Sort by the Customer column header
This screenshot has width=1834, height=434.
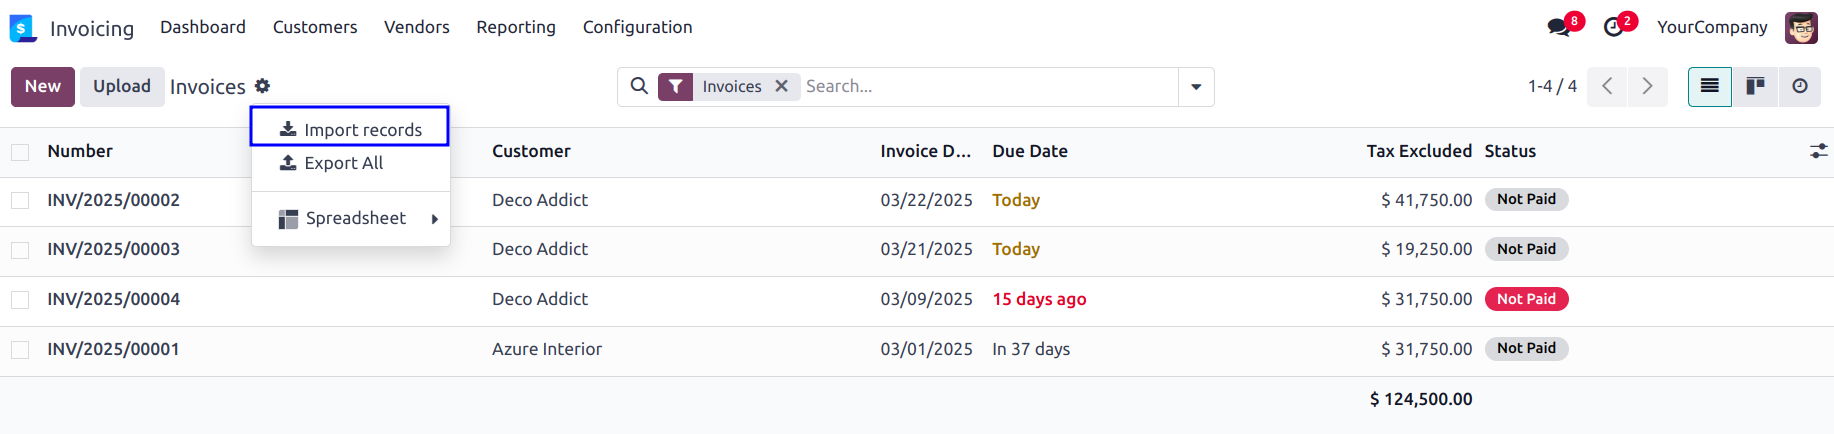tap(531, 151)
